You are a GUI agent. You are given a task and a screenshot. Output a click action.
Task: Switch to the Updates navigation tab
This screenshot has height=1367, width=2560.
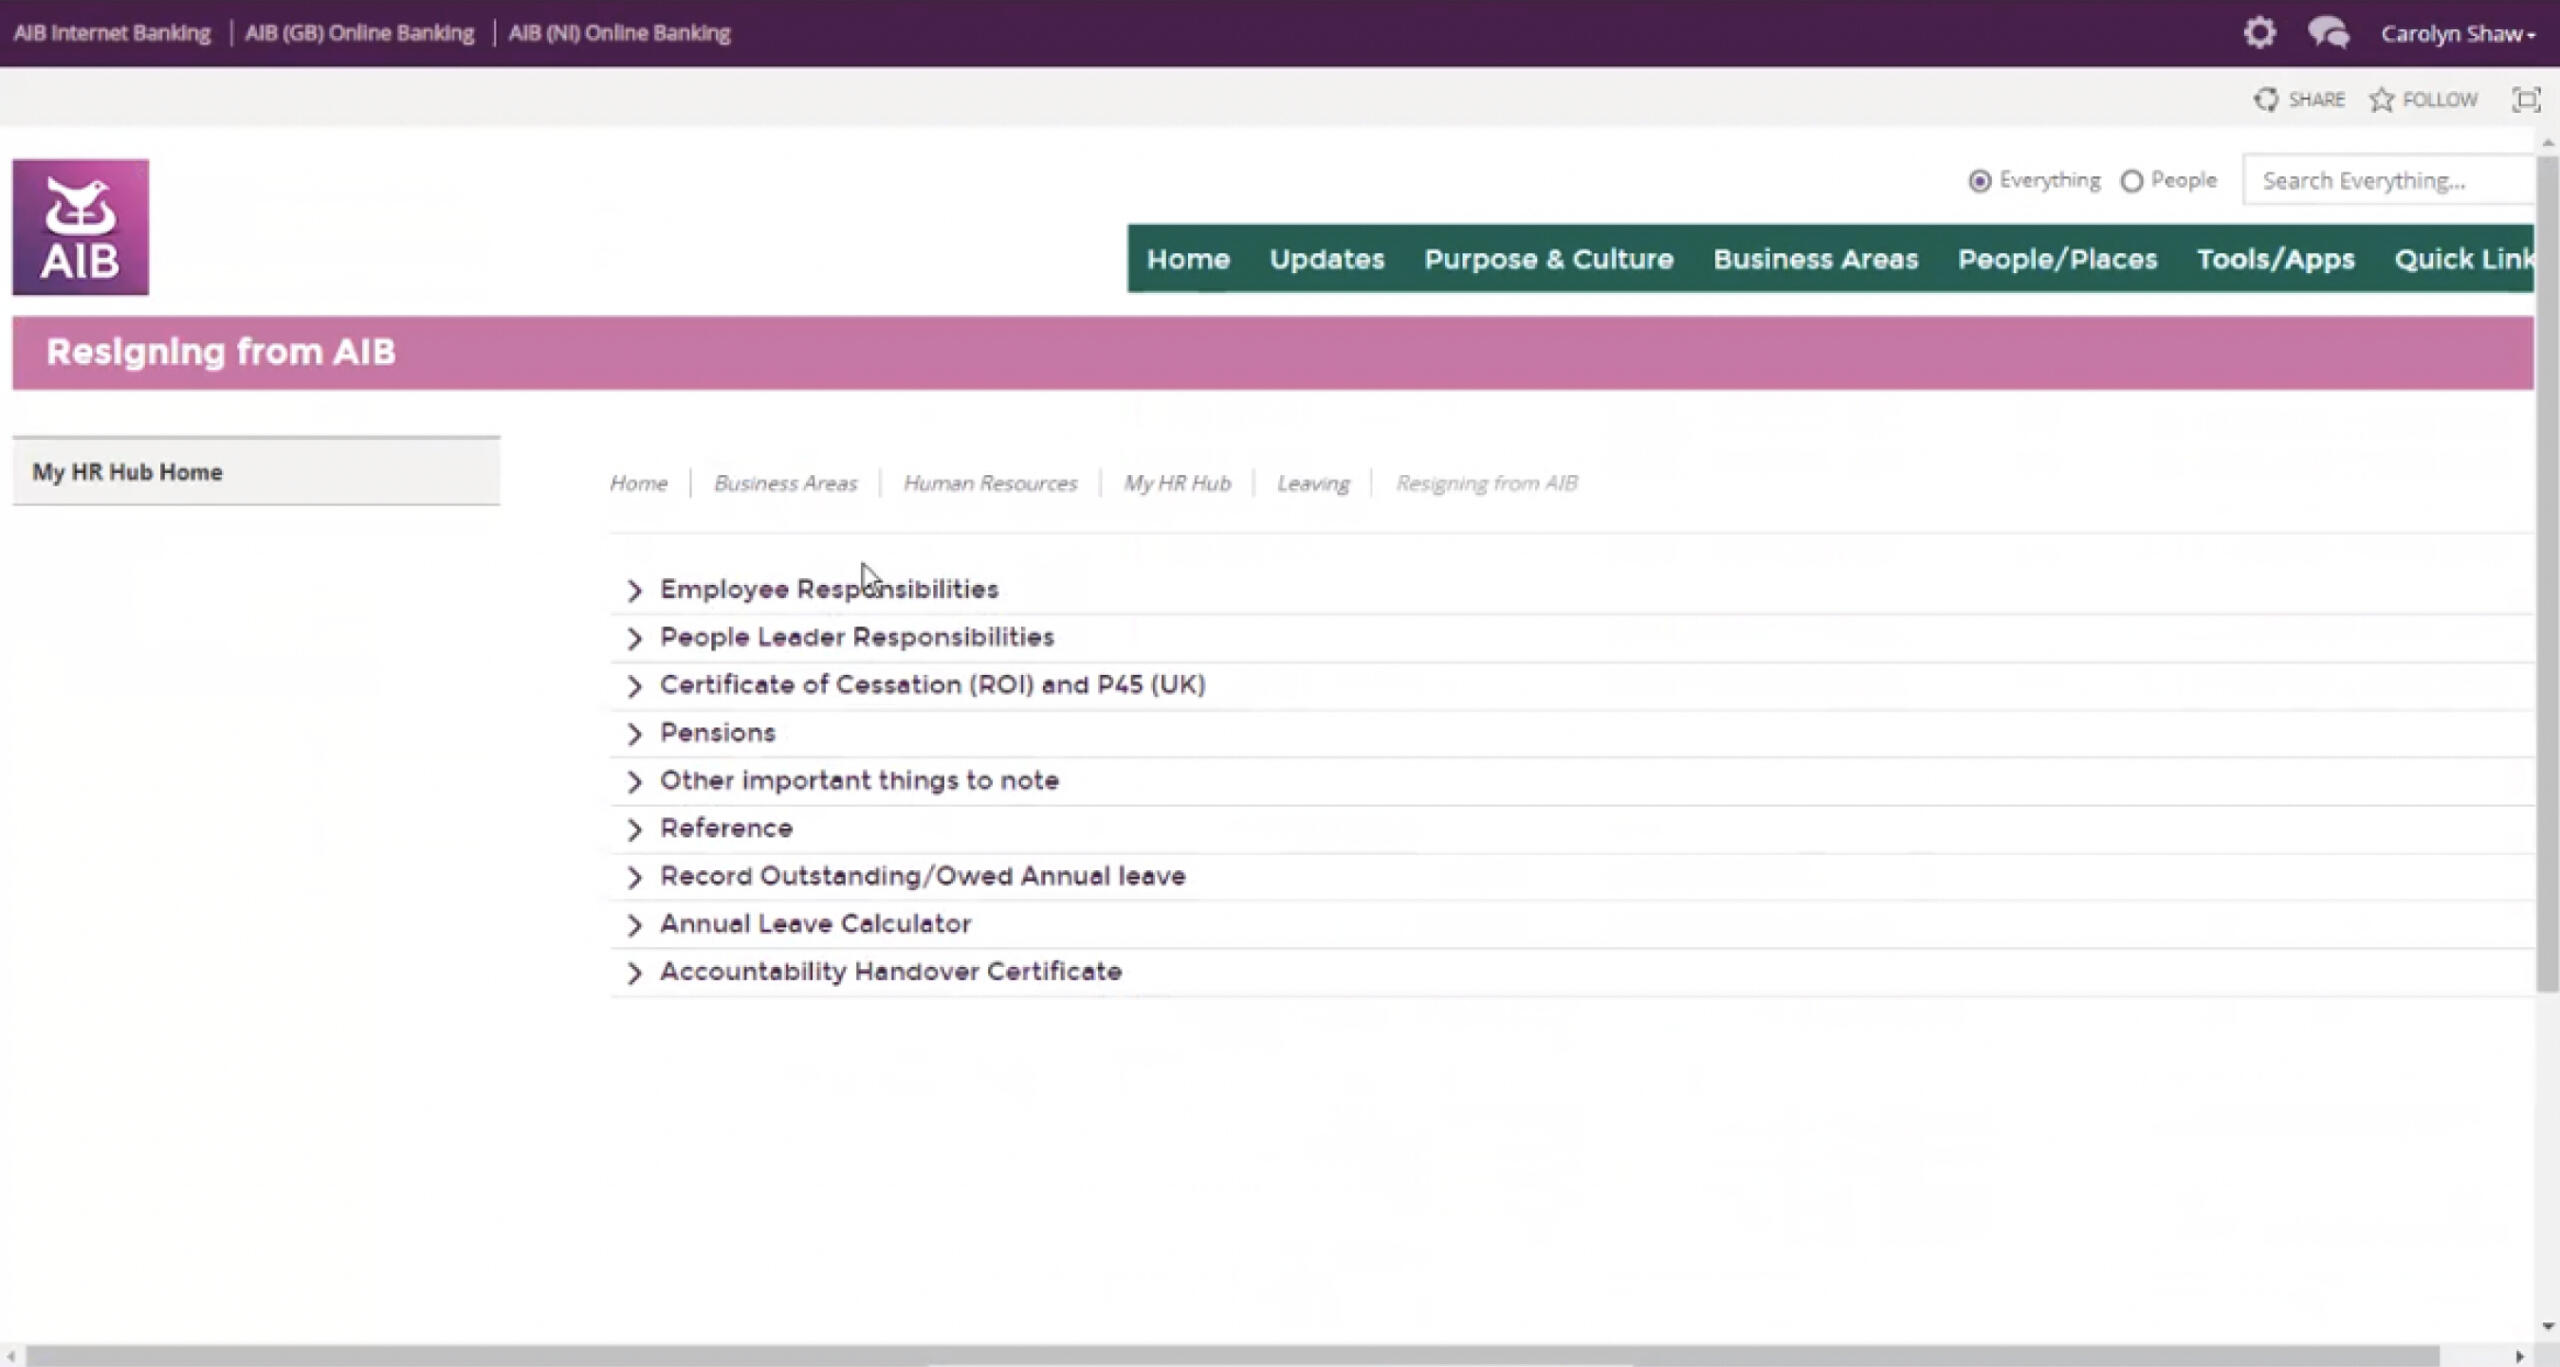(1326, 259)
